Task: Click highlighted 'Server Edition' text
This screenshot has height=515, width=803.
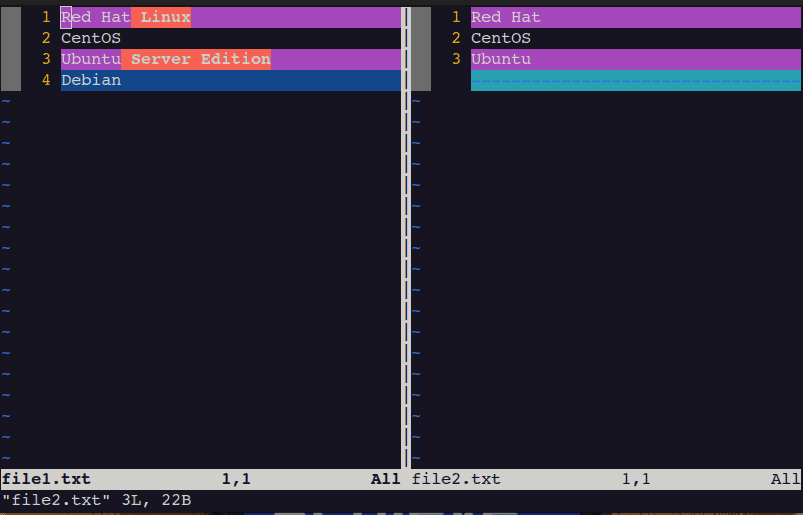Action: (201, 59)
